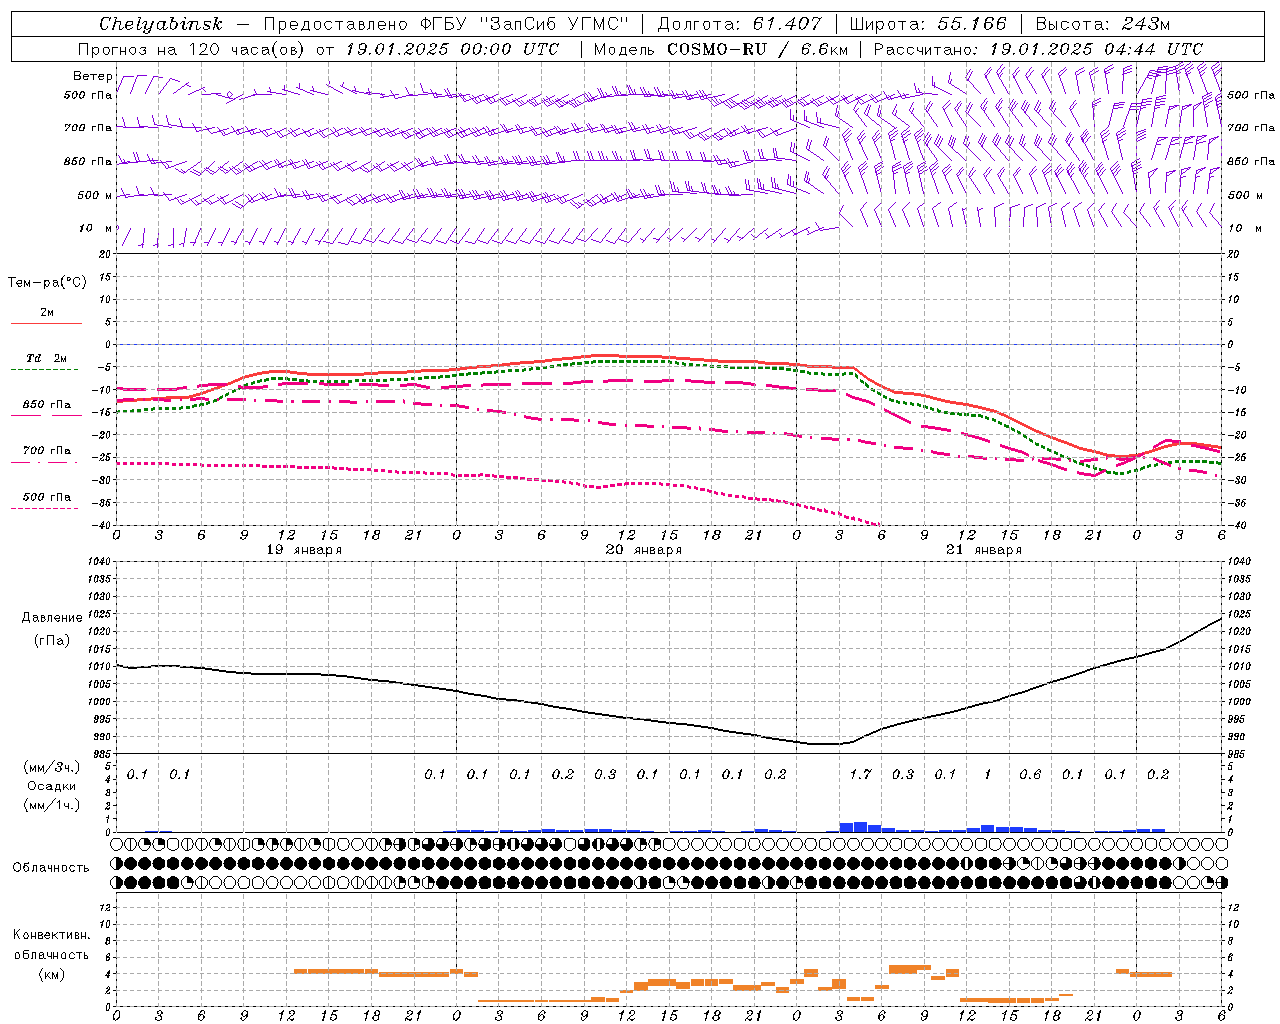This screenshot has width=1280, height=1024.
Task: Click the '21 января' date label
Action: [984, 550]
